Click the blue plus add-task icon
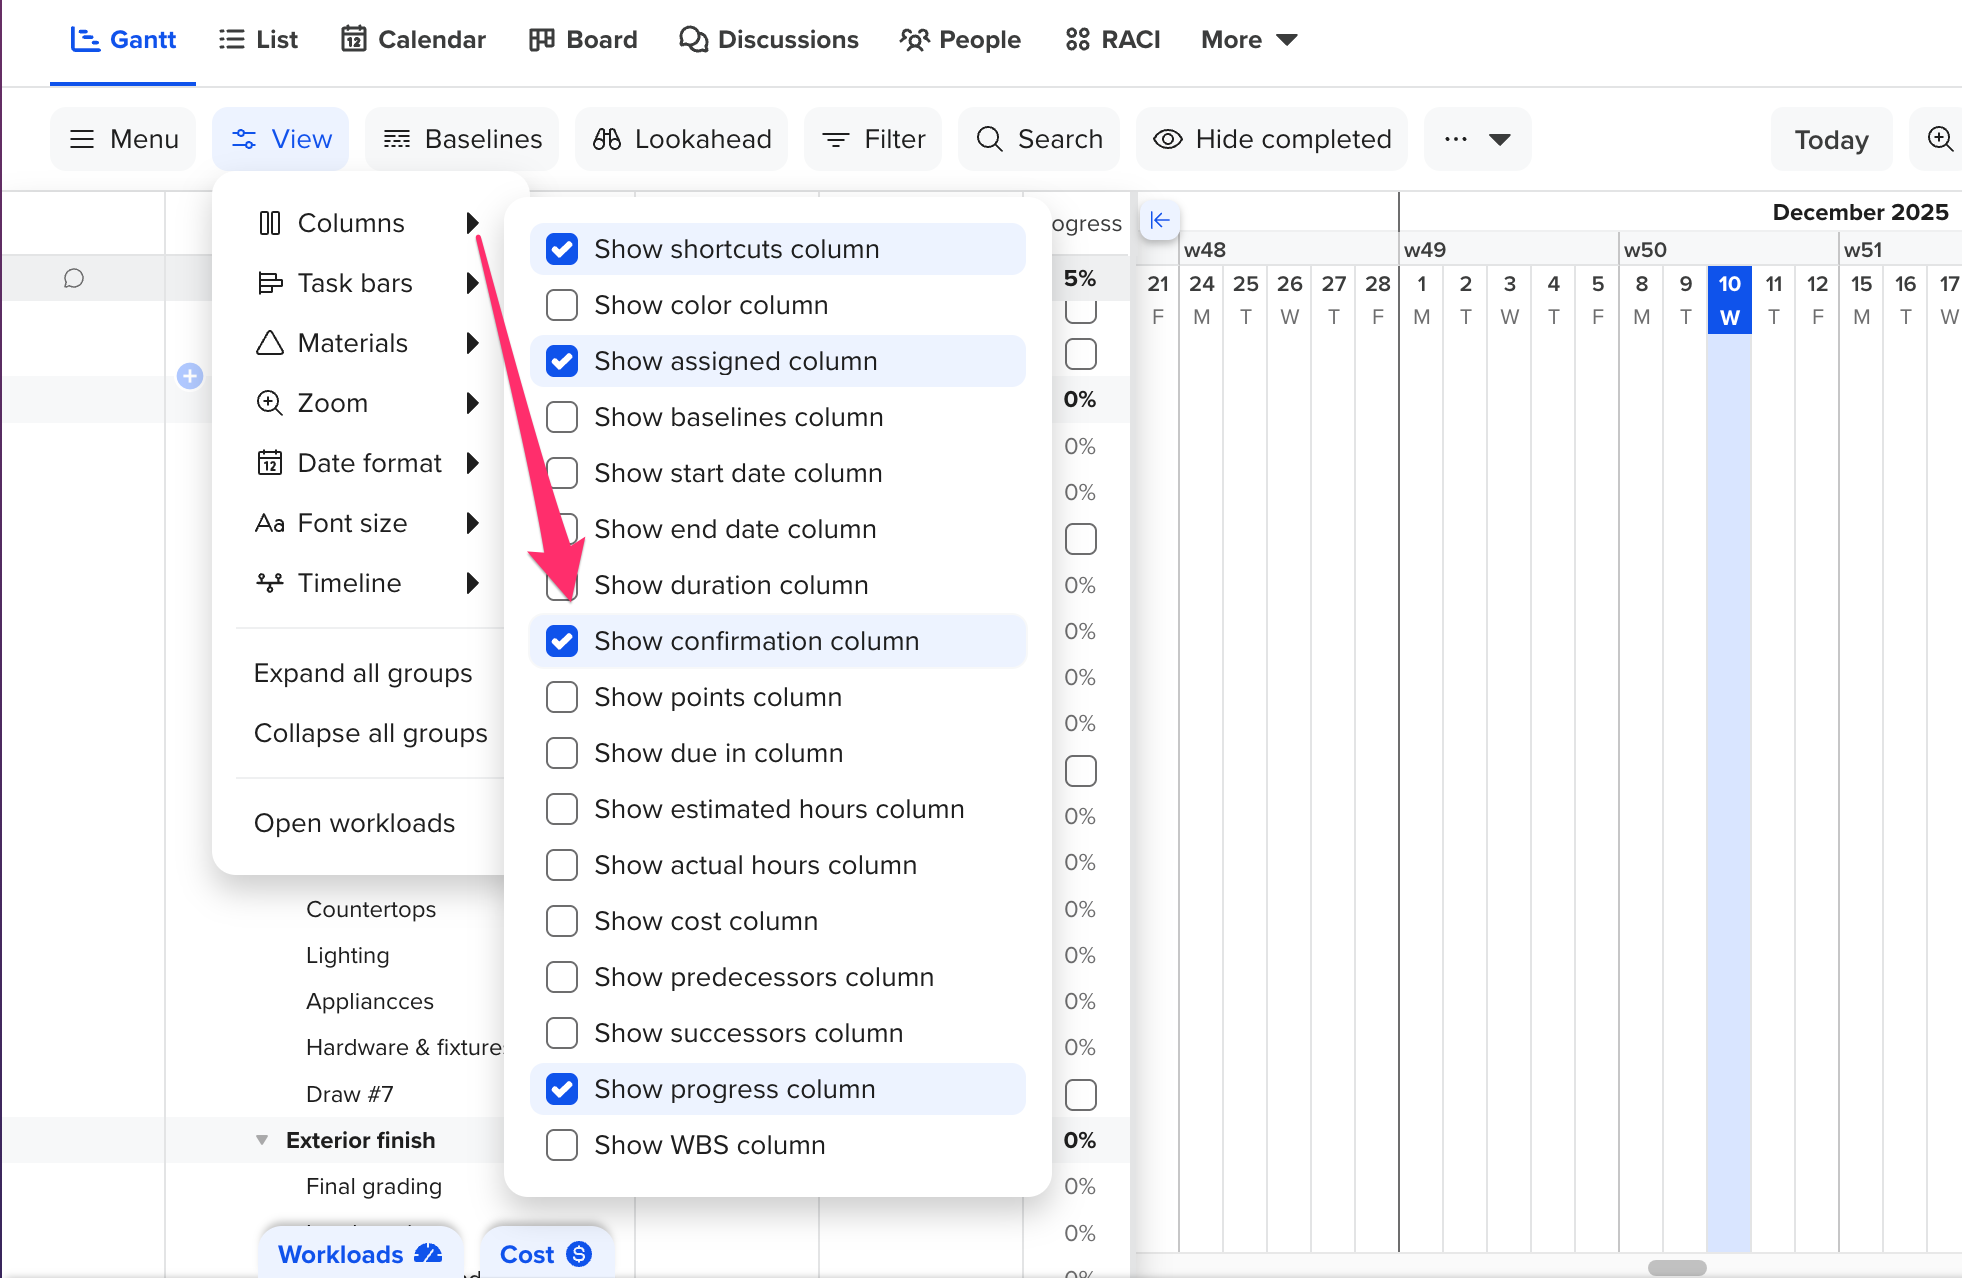 click(x=190, y=376)
